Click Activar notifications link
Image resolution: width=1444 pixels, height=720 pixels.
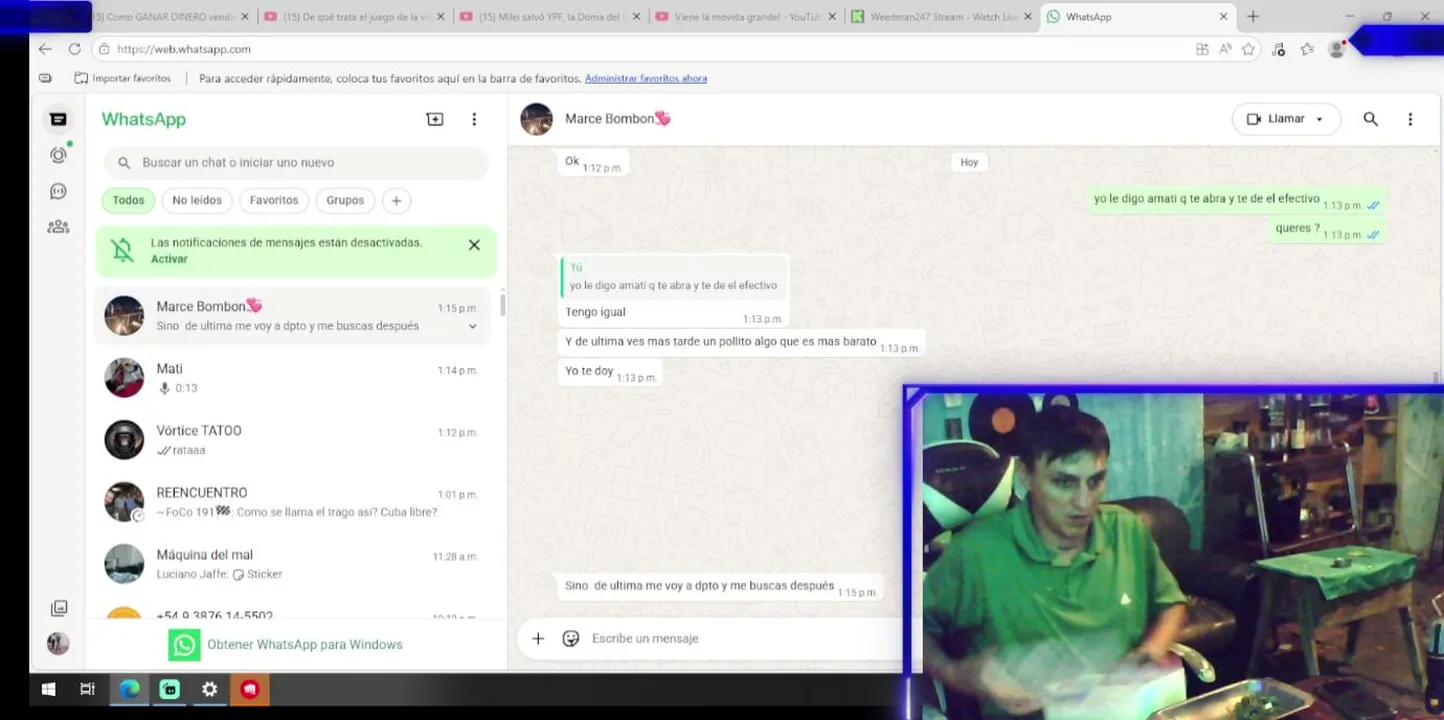click(x=169, y=259)
